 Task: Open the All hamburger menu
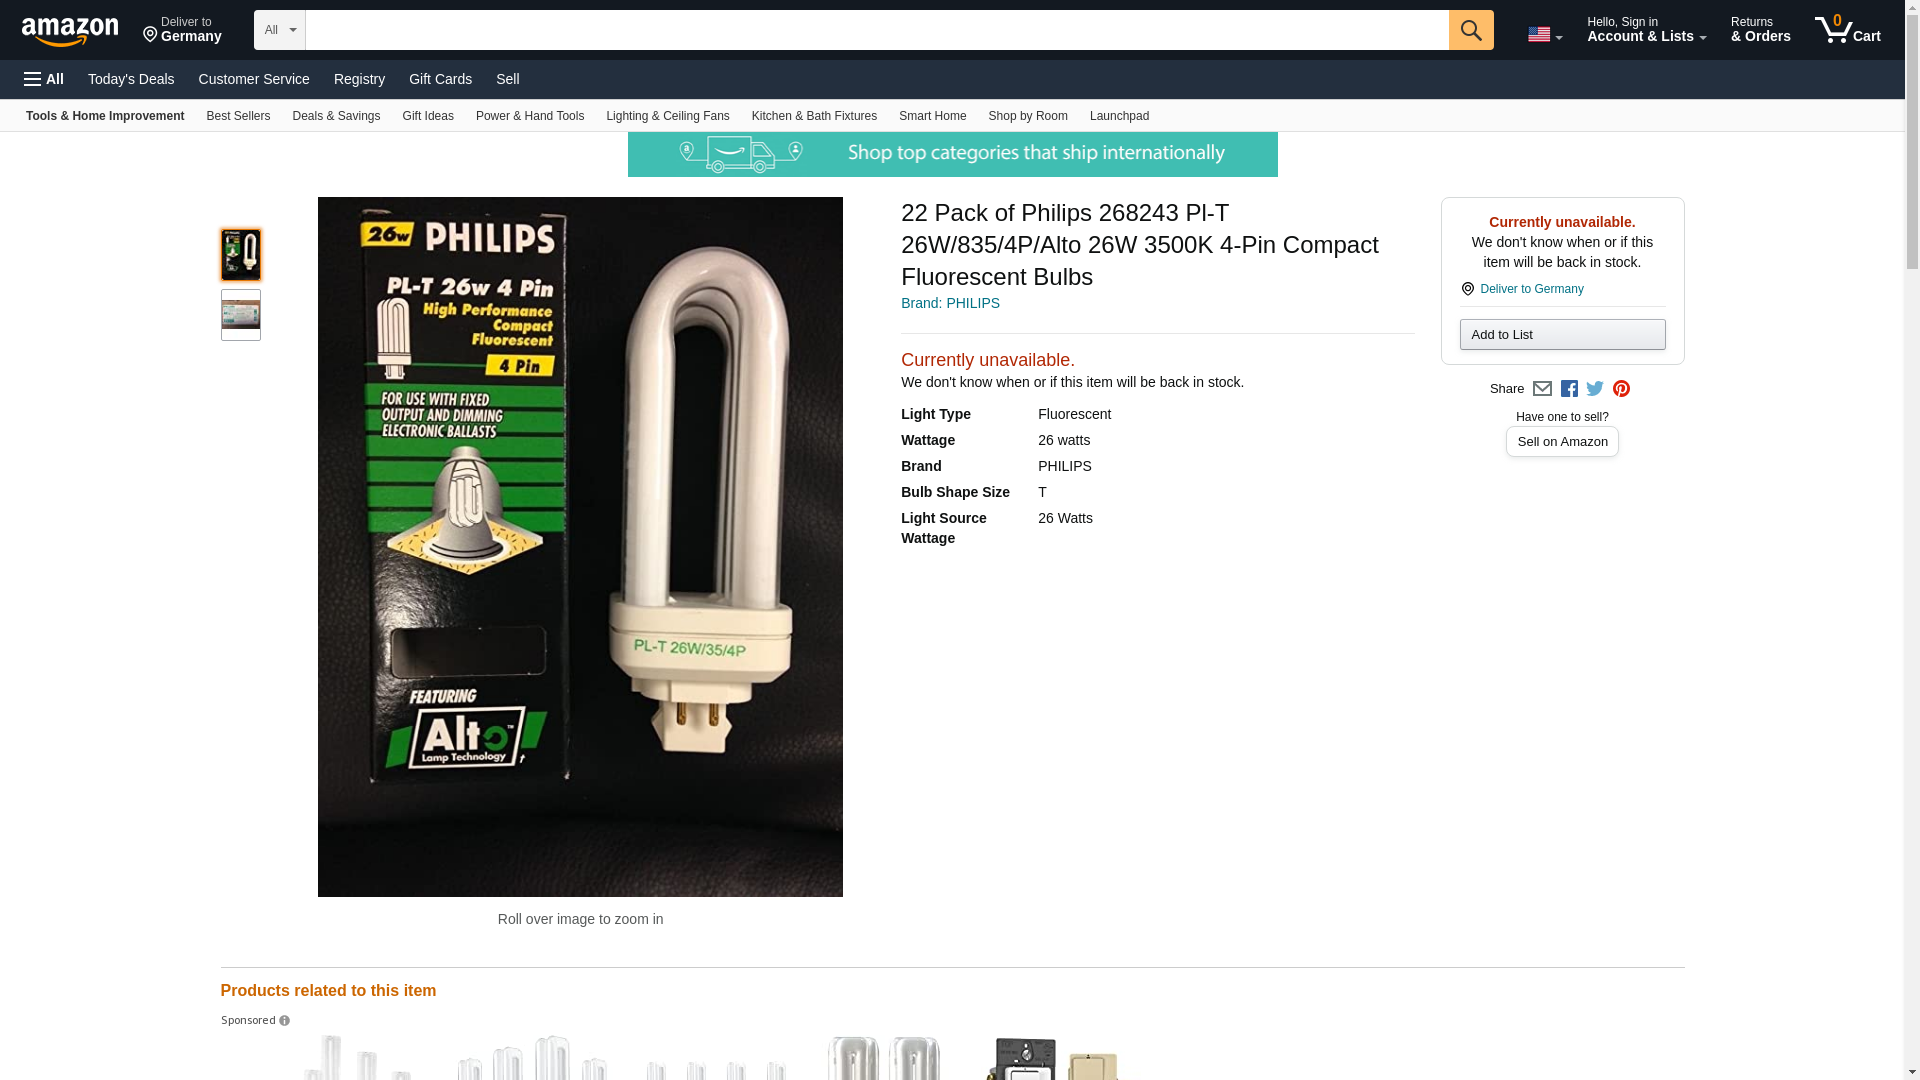click(x=44, y=79)
